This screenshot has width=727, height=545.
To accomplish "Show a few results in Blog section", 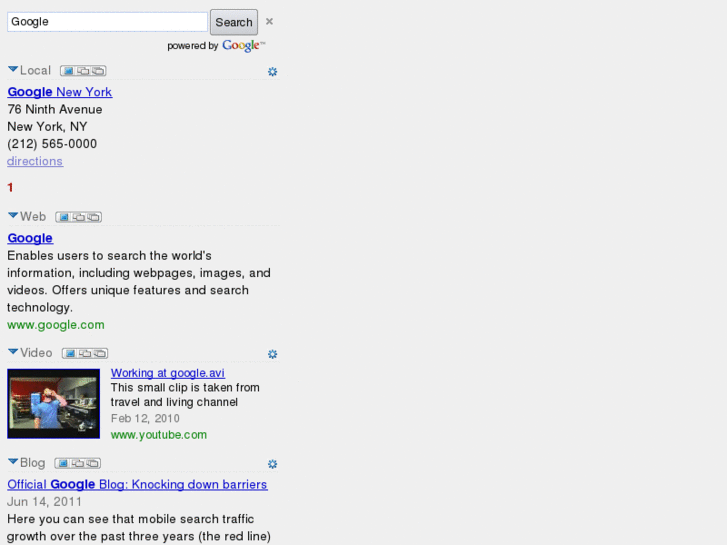I will (78, 463).
